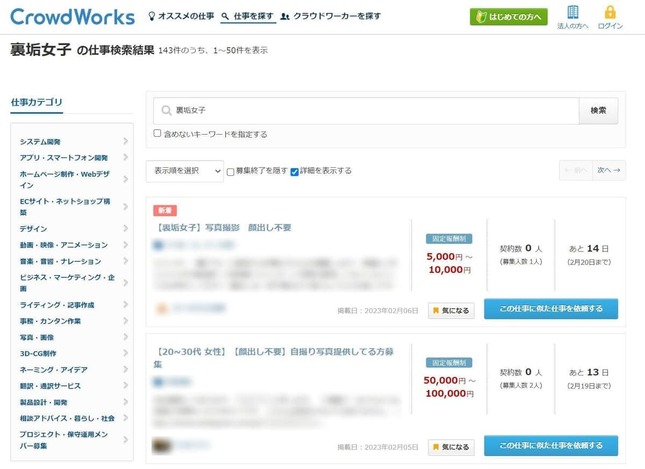Open the 表示順を選択 dropdown
The height and width of the screenshot is (469, 645).
[x=184, y=171]
